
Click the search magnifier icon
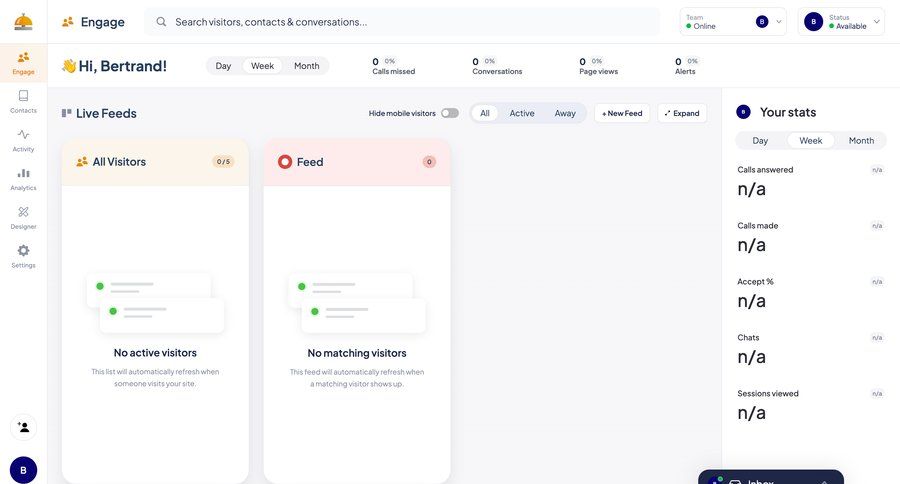(161, 22)
